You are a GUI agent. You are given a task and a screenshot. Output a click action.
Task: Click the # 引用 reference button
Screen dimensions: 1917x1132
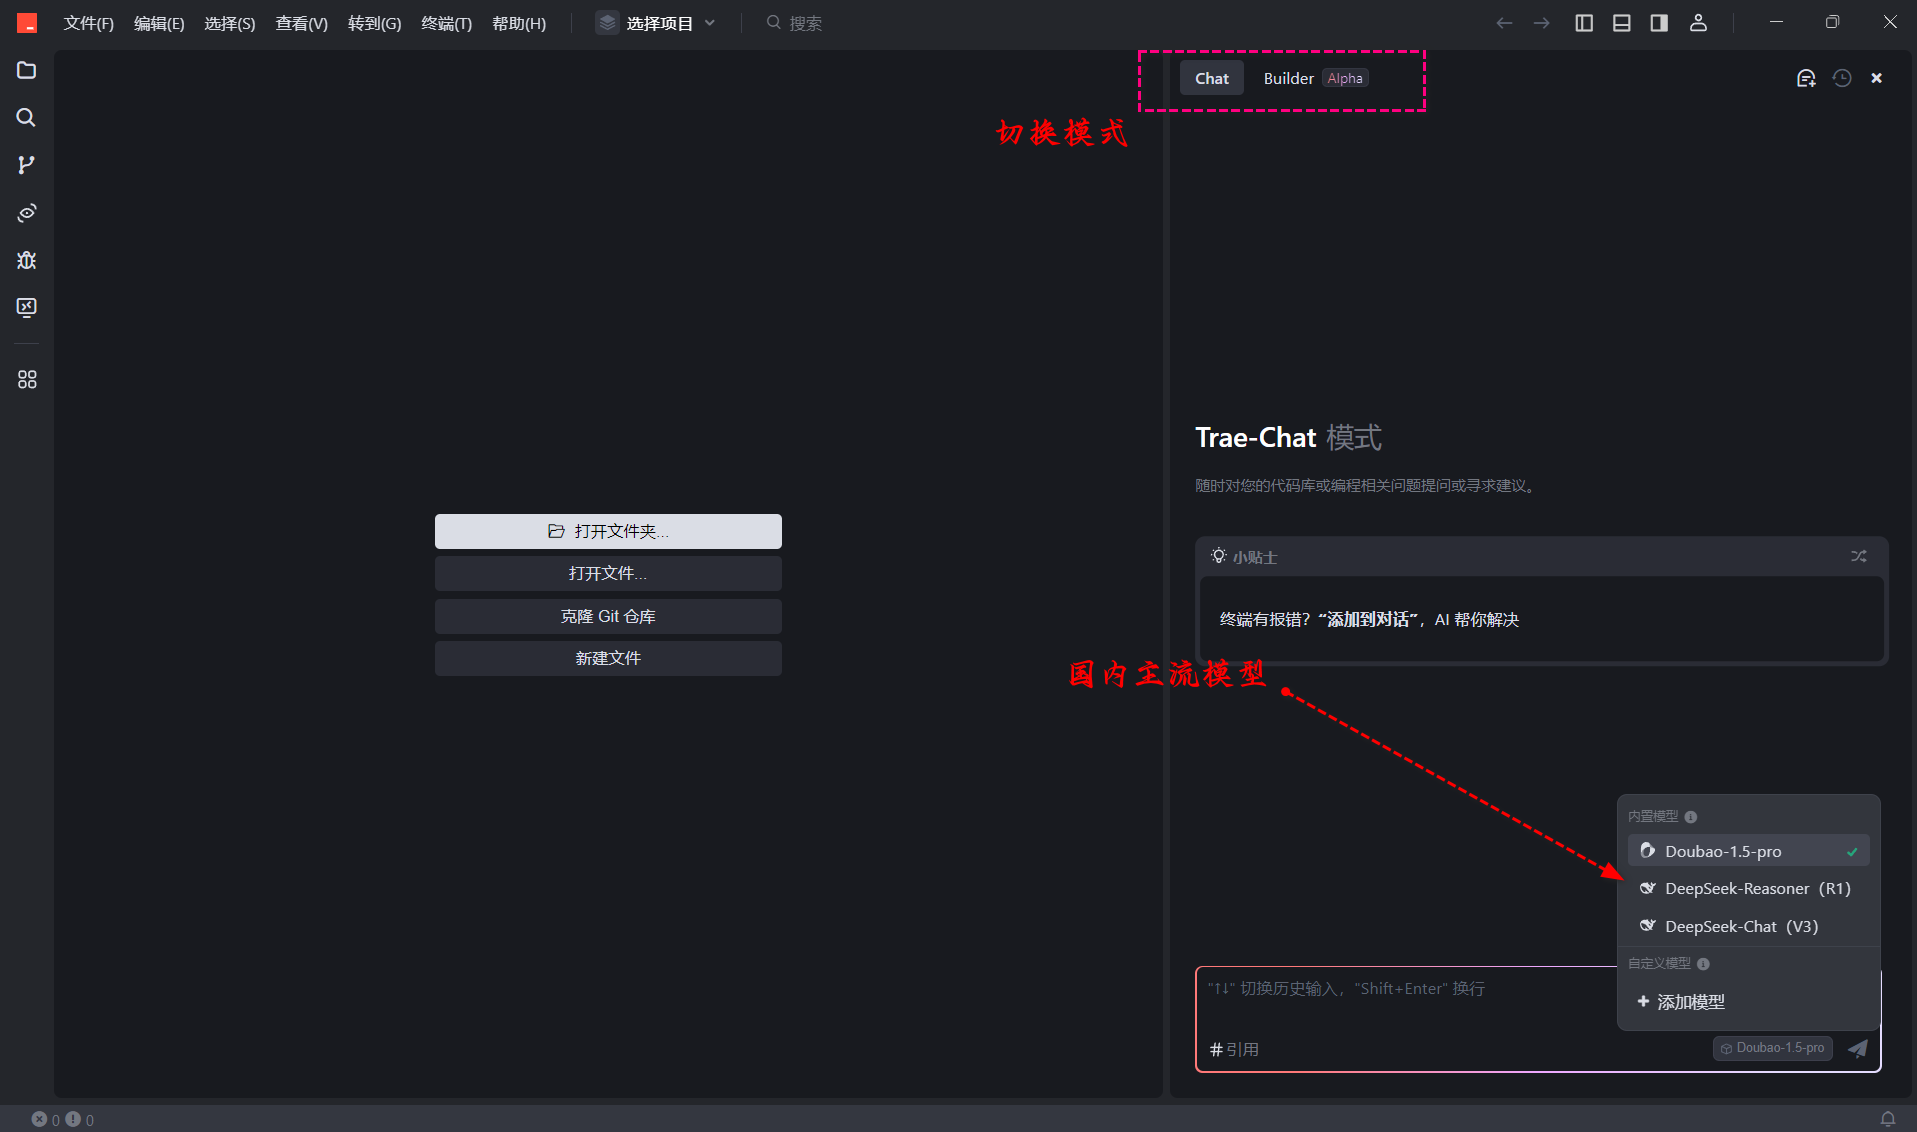pos(1234,1049)
